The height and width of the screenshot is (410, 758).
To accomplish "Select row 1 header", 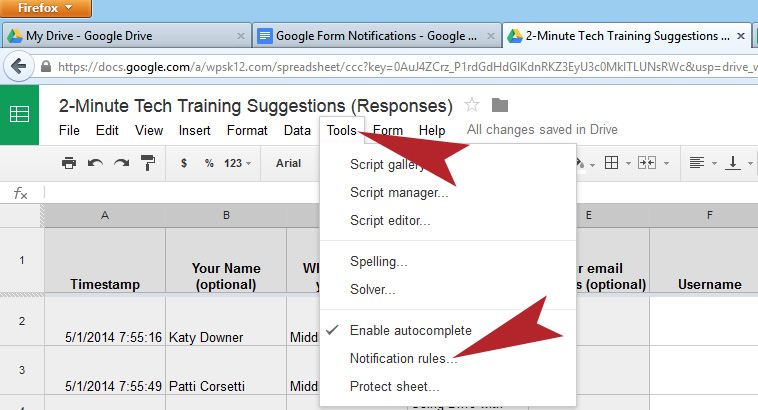I will [22, 260].
